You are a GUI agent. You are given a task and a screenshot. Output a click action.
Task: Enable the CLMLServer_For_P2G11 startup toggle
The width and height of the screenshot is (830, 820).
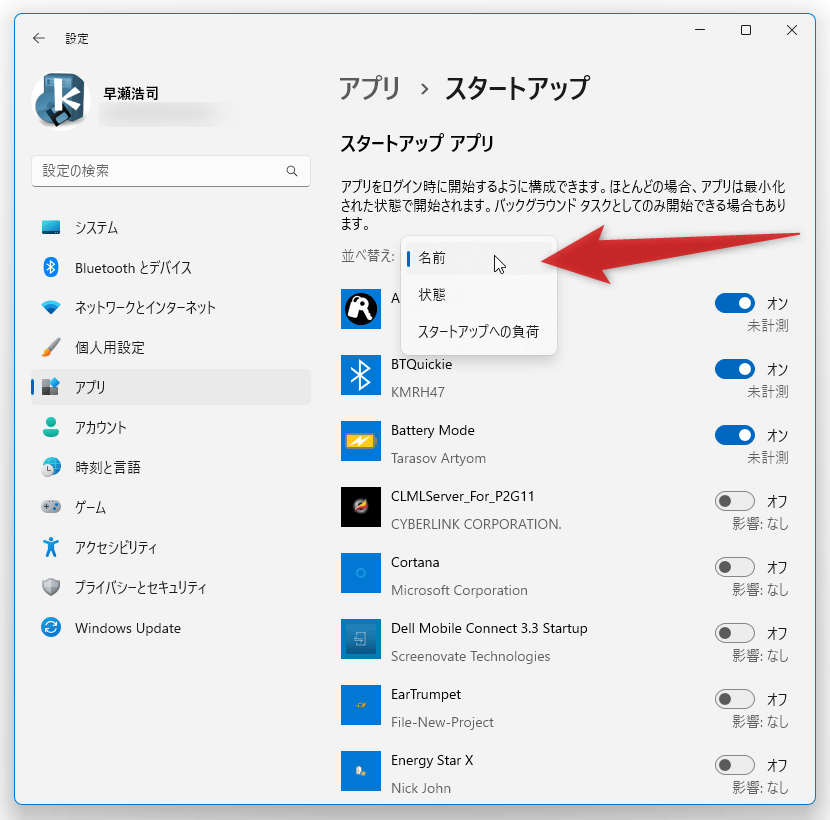tap(735, 501)
